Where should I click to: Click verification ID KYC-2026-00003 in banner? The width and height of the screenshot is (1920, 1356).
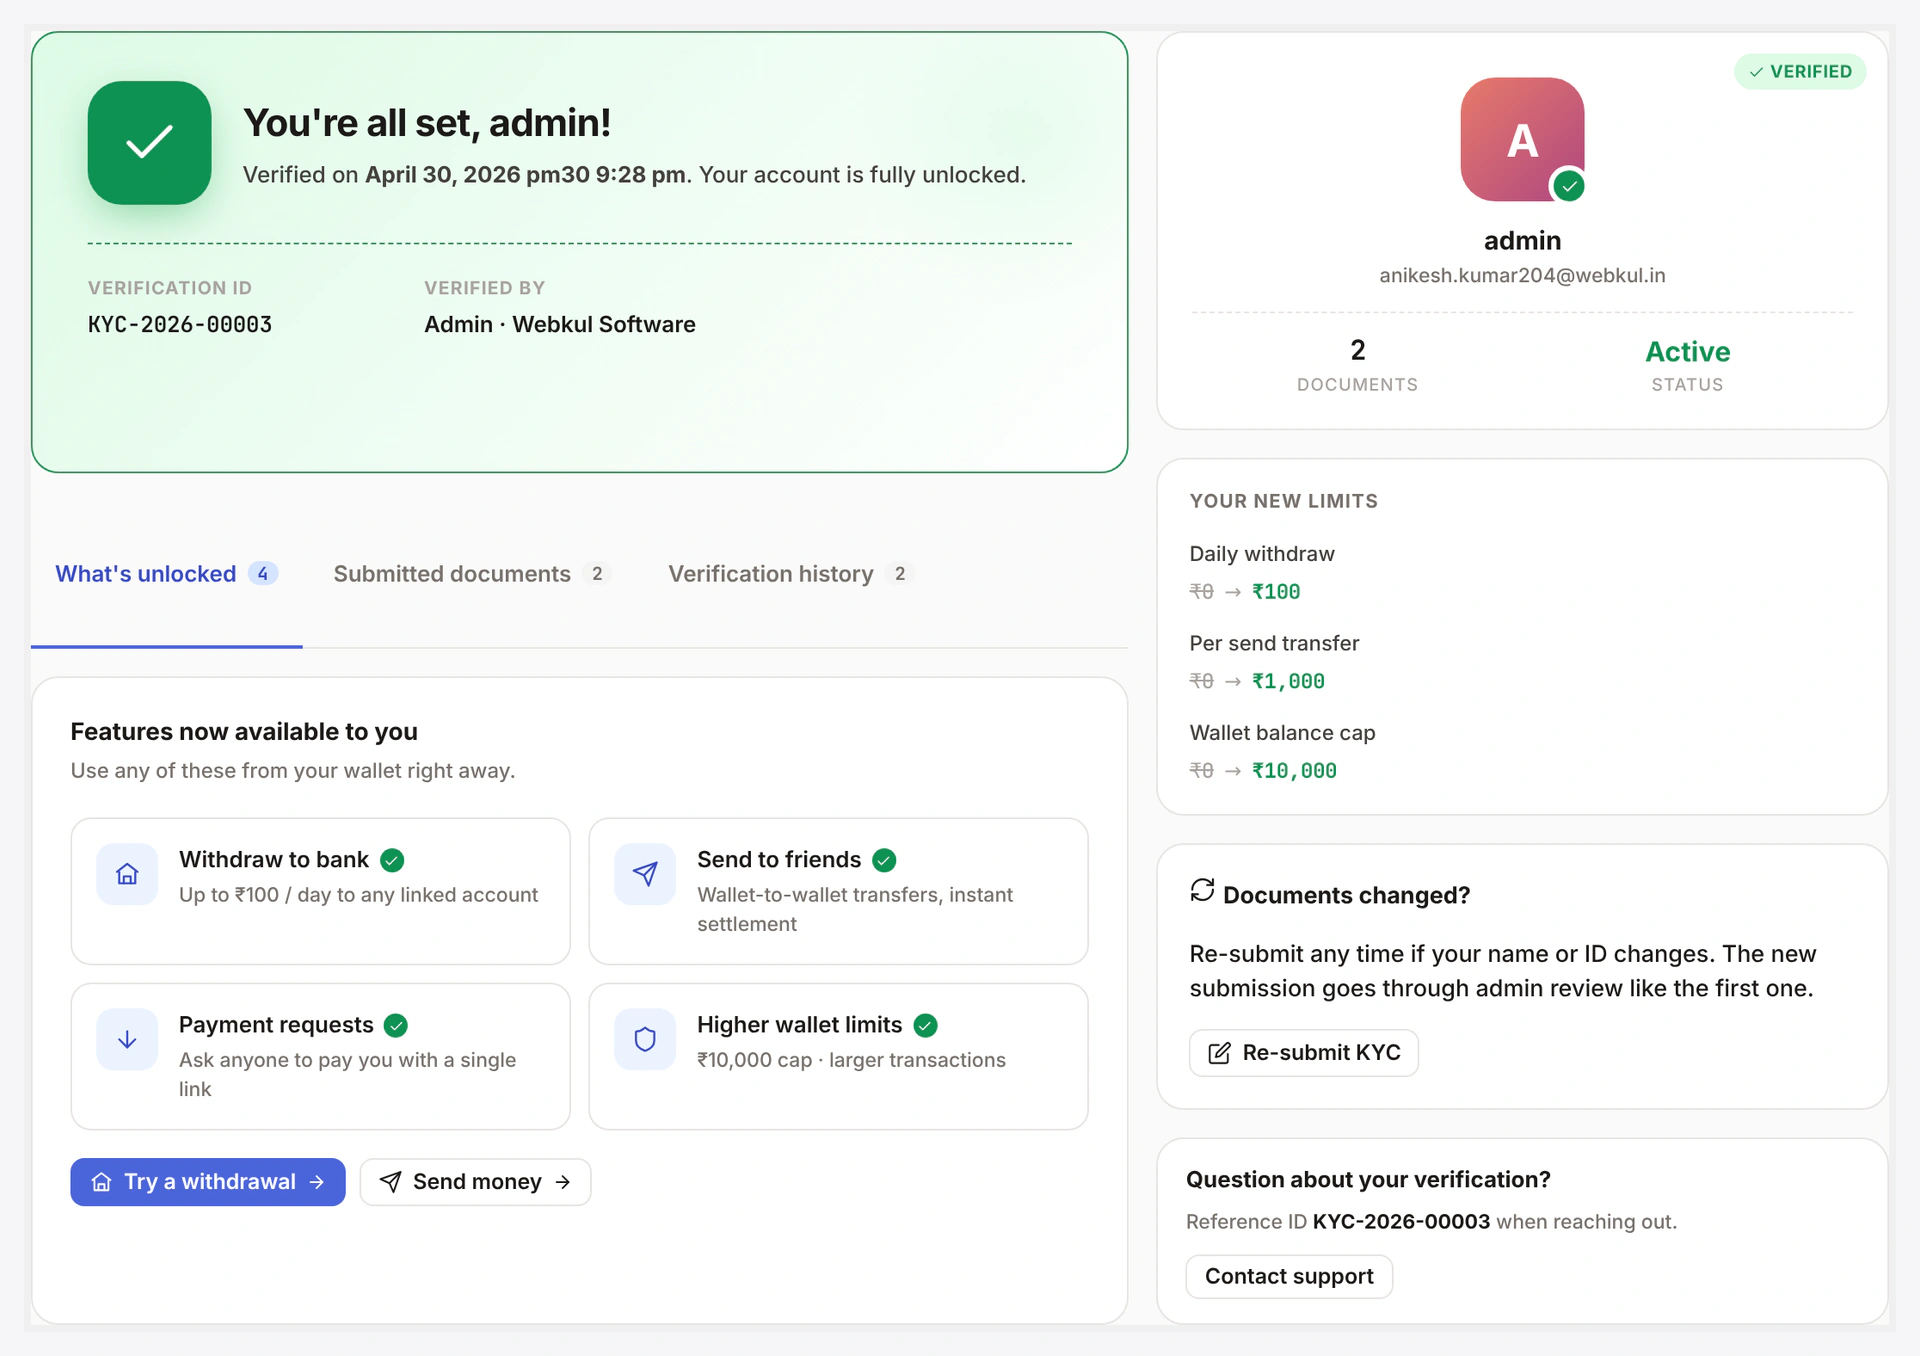pyautogui.click(x=180, y=325)
